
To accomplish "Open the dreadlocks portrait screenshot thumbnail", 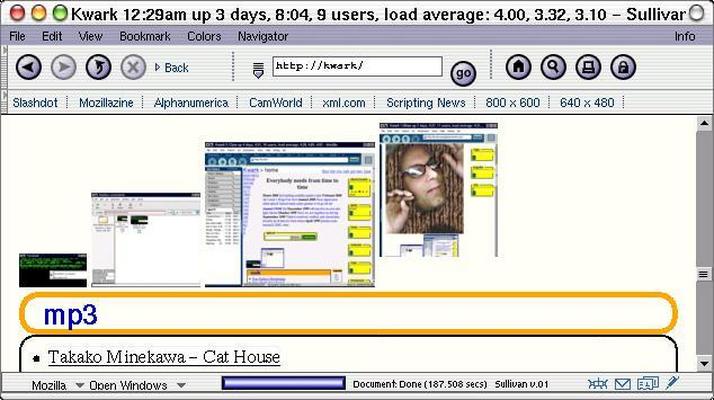I will [439, 190].
